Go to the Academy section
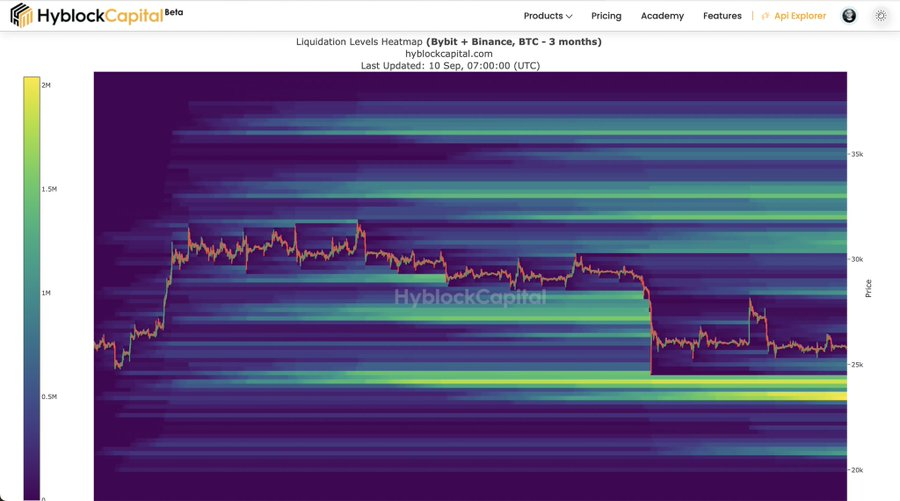 point(662,16)
